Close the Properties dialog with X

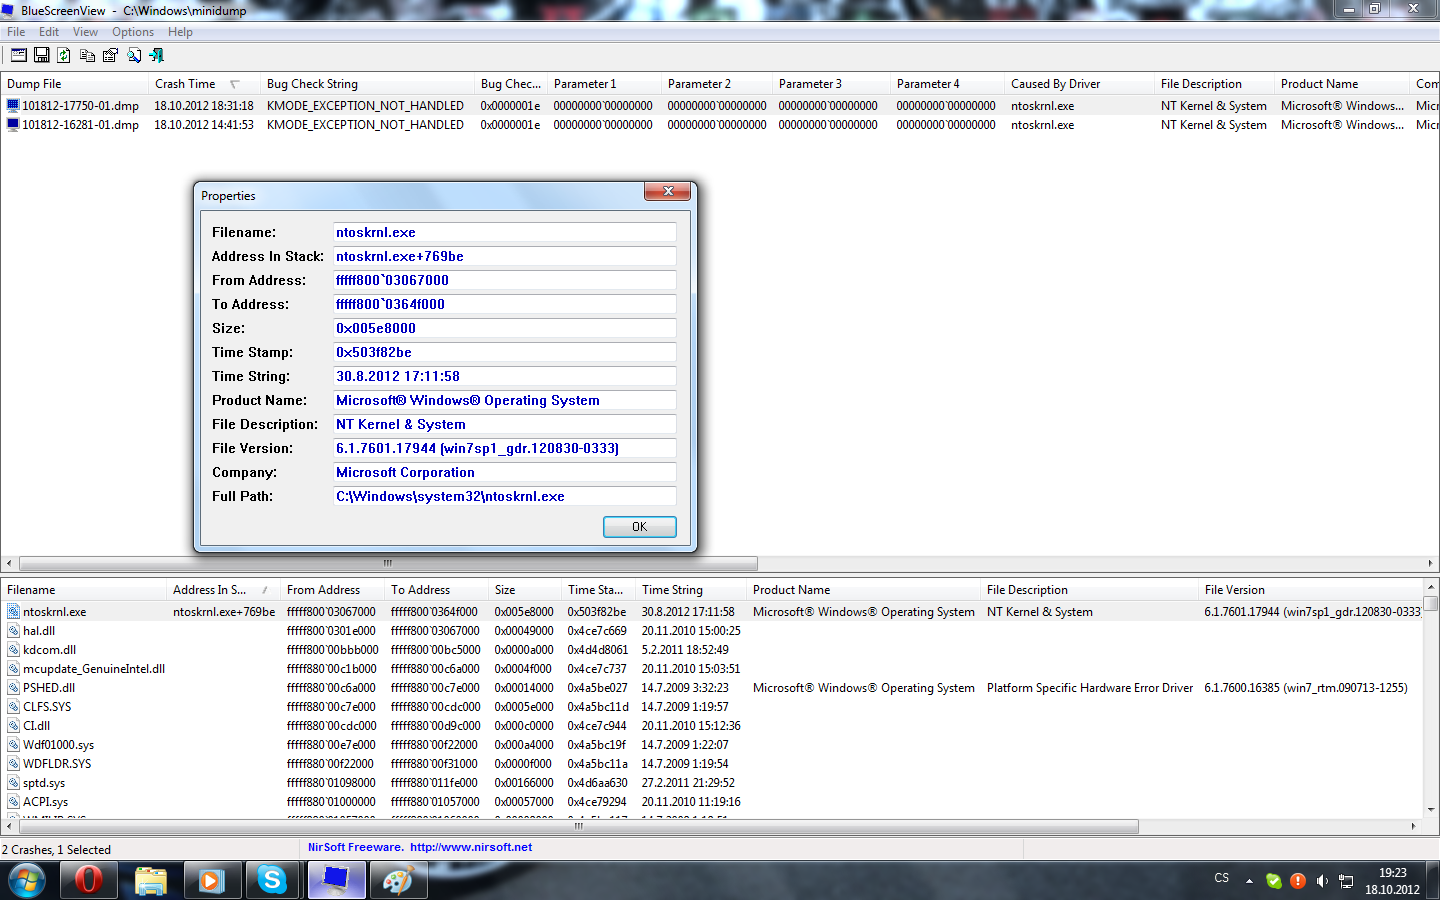coord(667,191)
